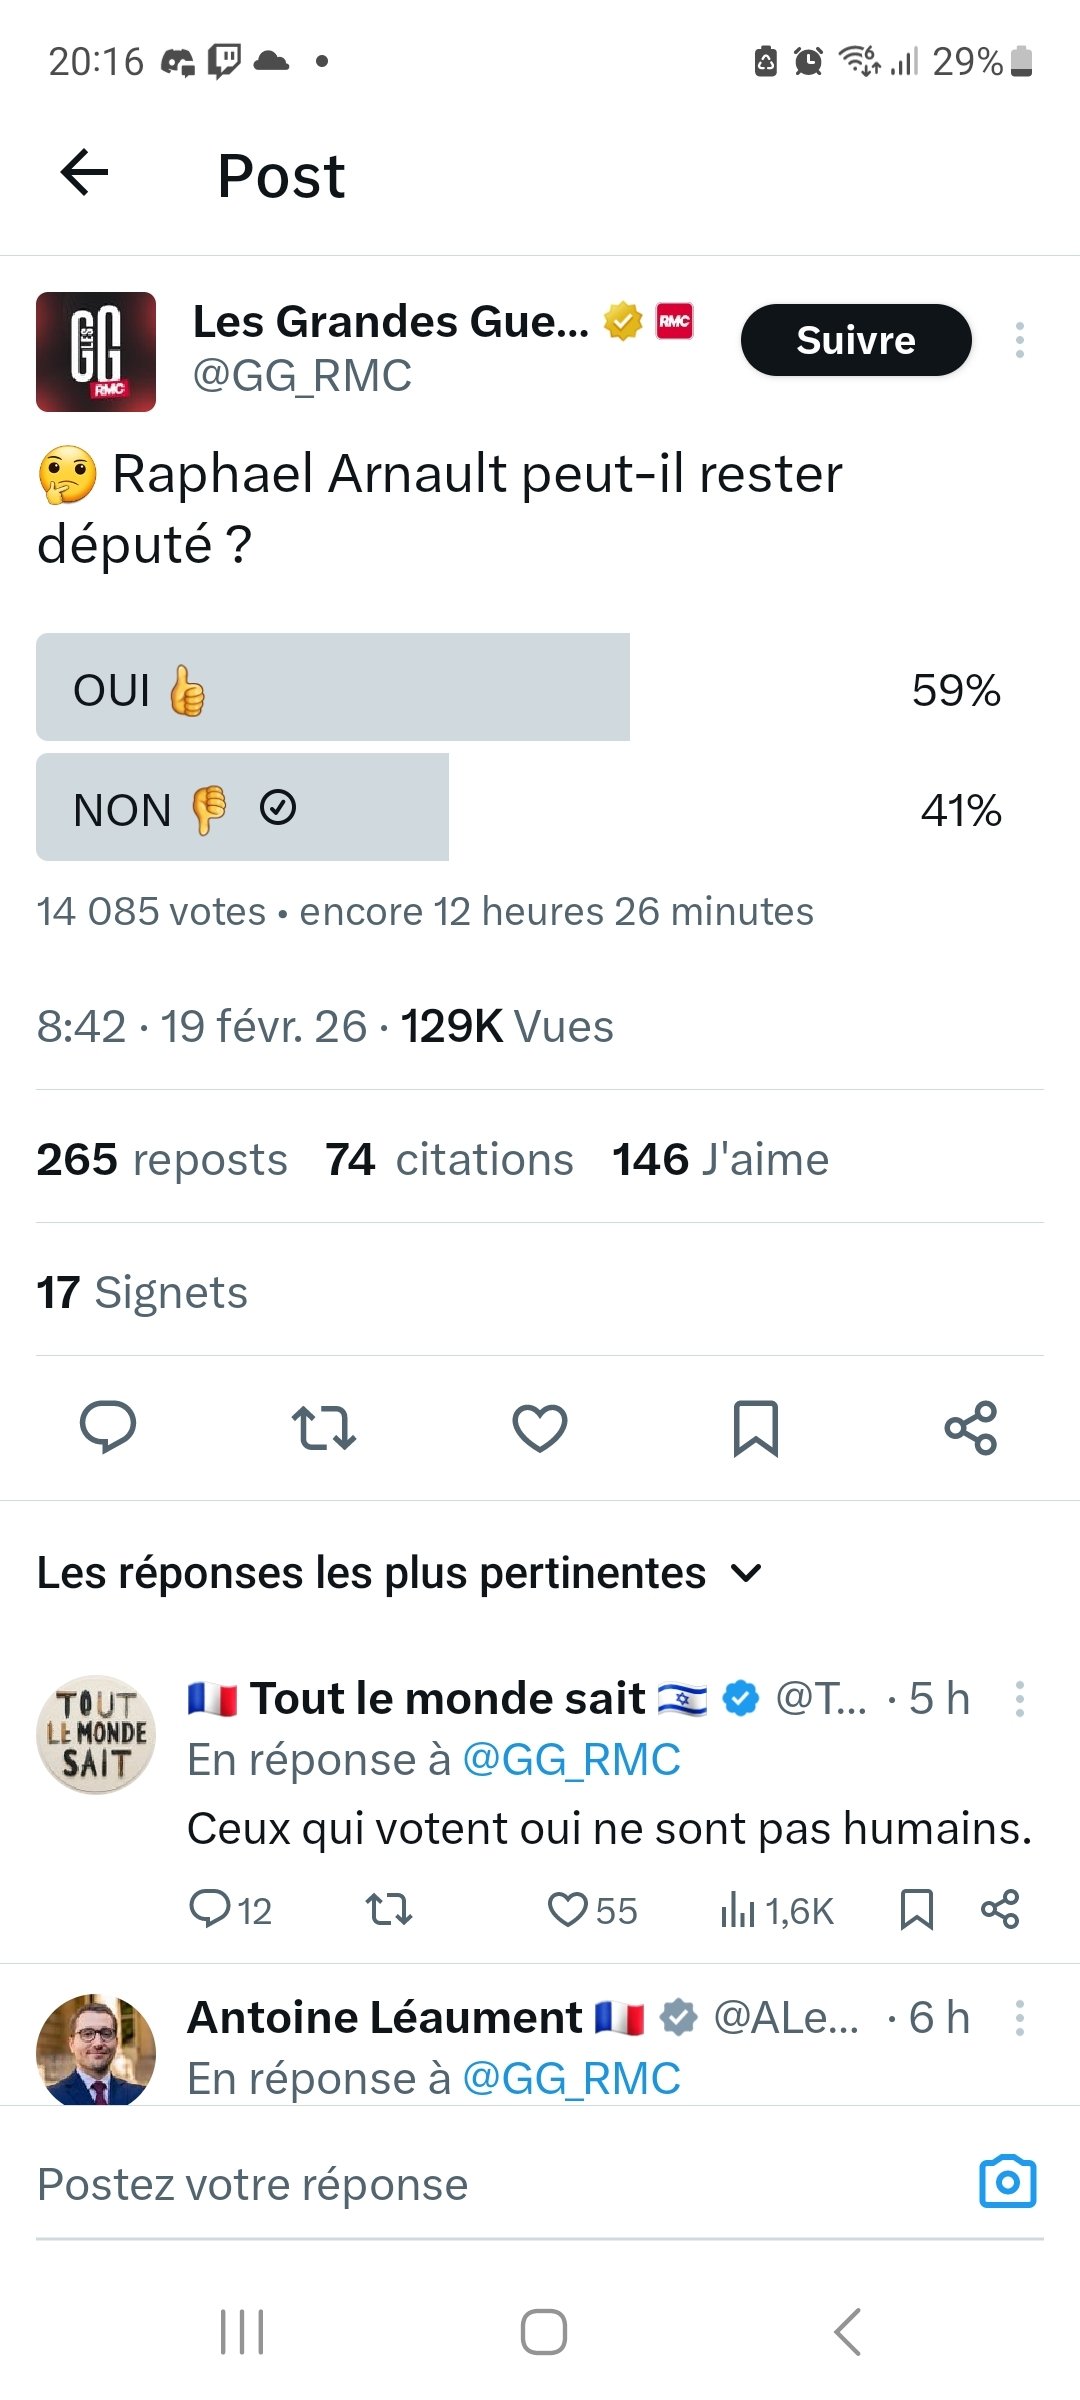Repost the Grandes Gueules poll
This screenshot has width=1080, height=2400.
point(323,1427)
